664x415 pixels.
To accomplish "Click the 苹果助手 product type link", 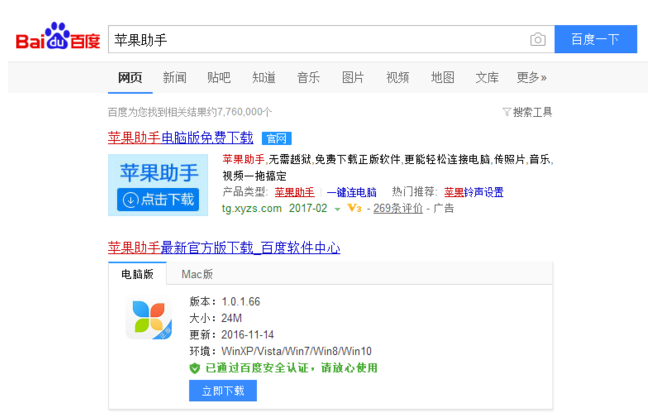I will pos(294,192).
